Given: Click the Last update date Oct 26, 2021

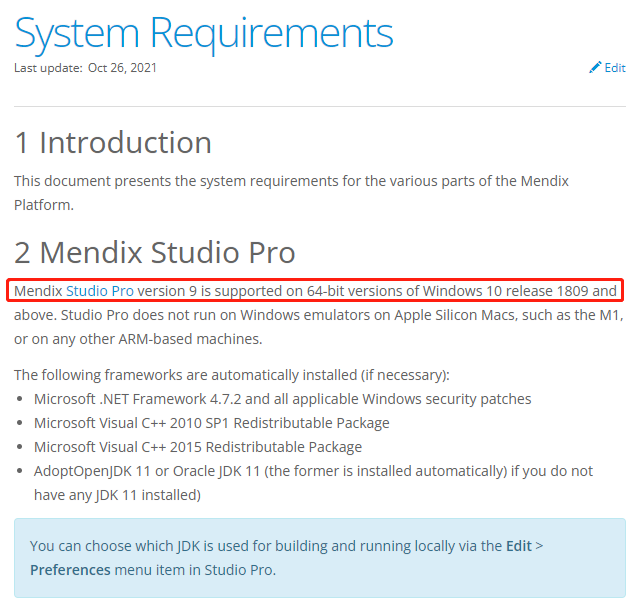Looking at the screenshot, I should click(122, 68).
